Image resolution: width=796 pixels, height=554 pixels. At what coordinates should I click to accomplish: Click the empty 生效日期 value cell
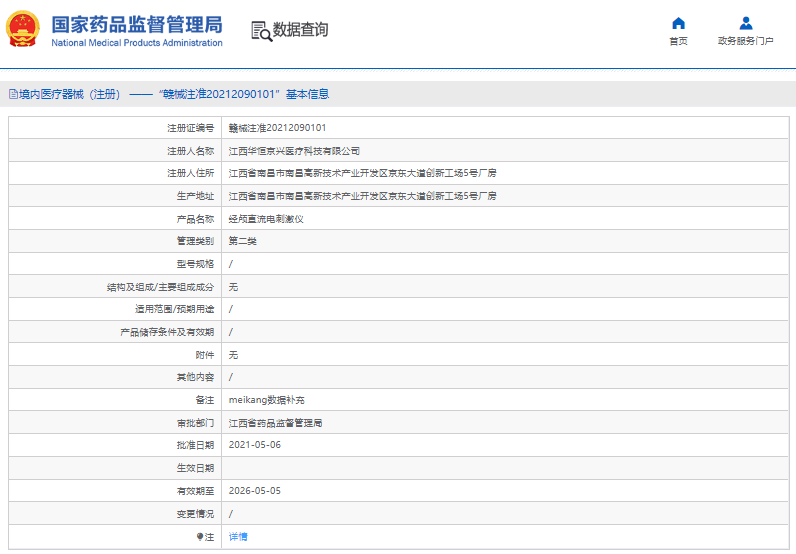[x=505, y=468]
